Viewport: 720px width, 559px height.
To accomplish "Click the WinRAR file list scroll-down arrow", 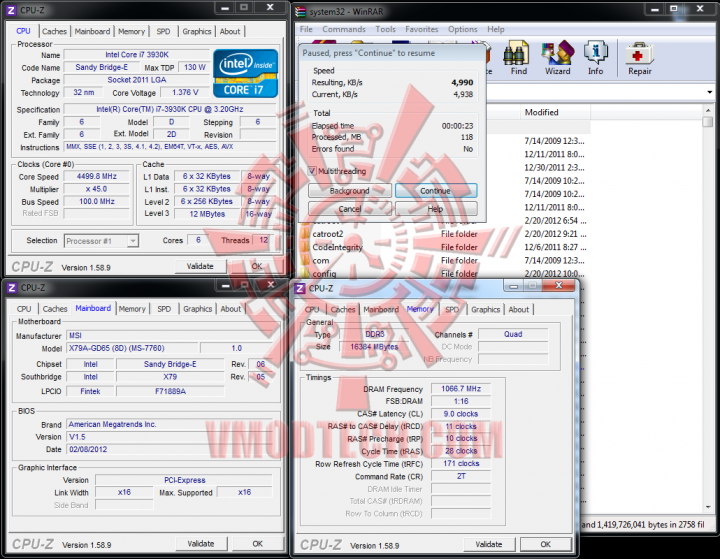I will (x=708, y=508).
